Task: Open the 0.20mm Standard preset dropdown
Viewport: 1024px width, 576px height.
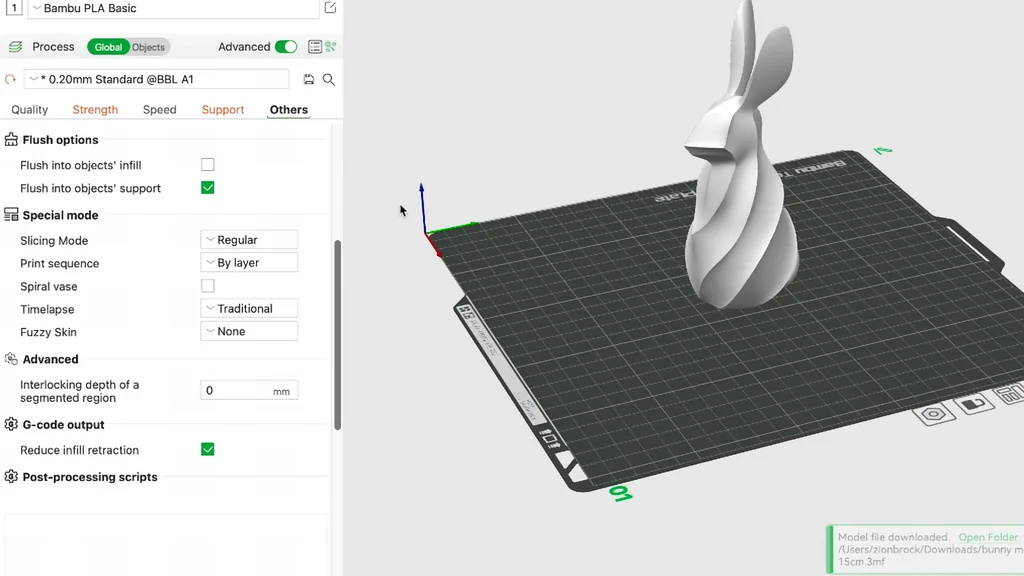Action: click(x=157, y=79)
